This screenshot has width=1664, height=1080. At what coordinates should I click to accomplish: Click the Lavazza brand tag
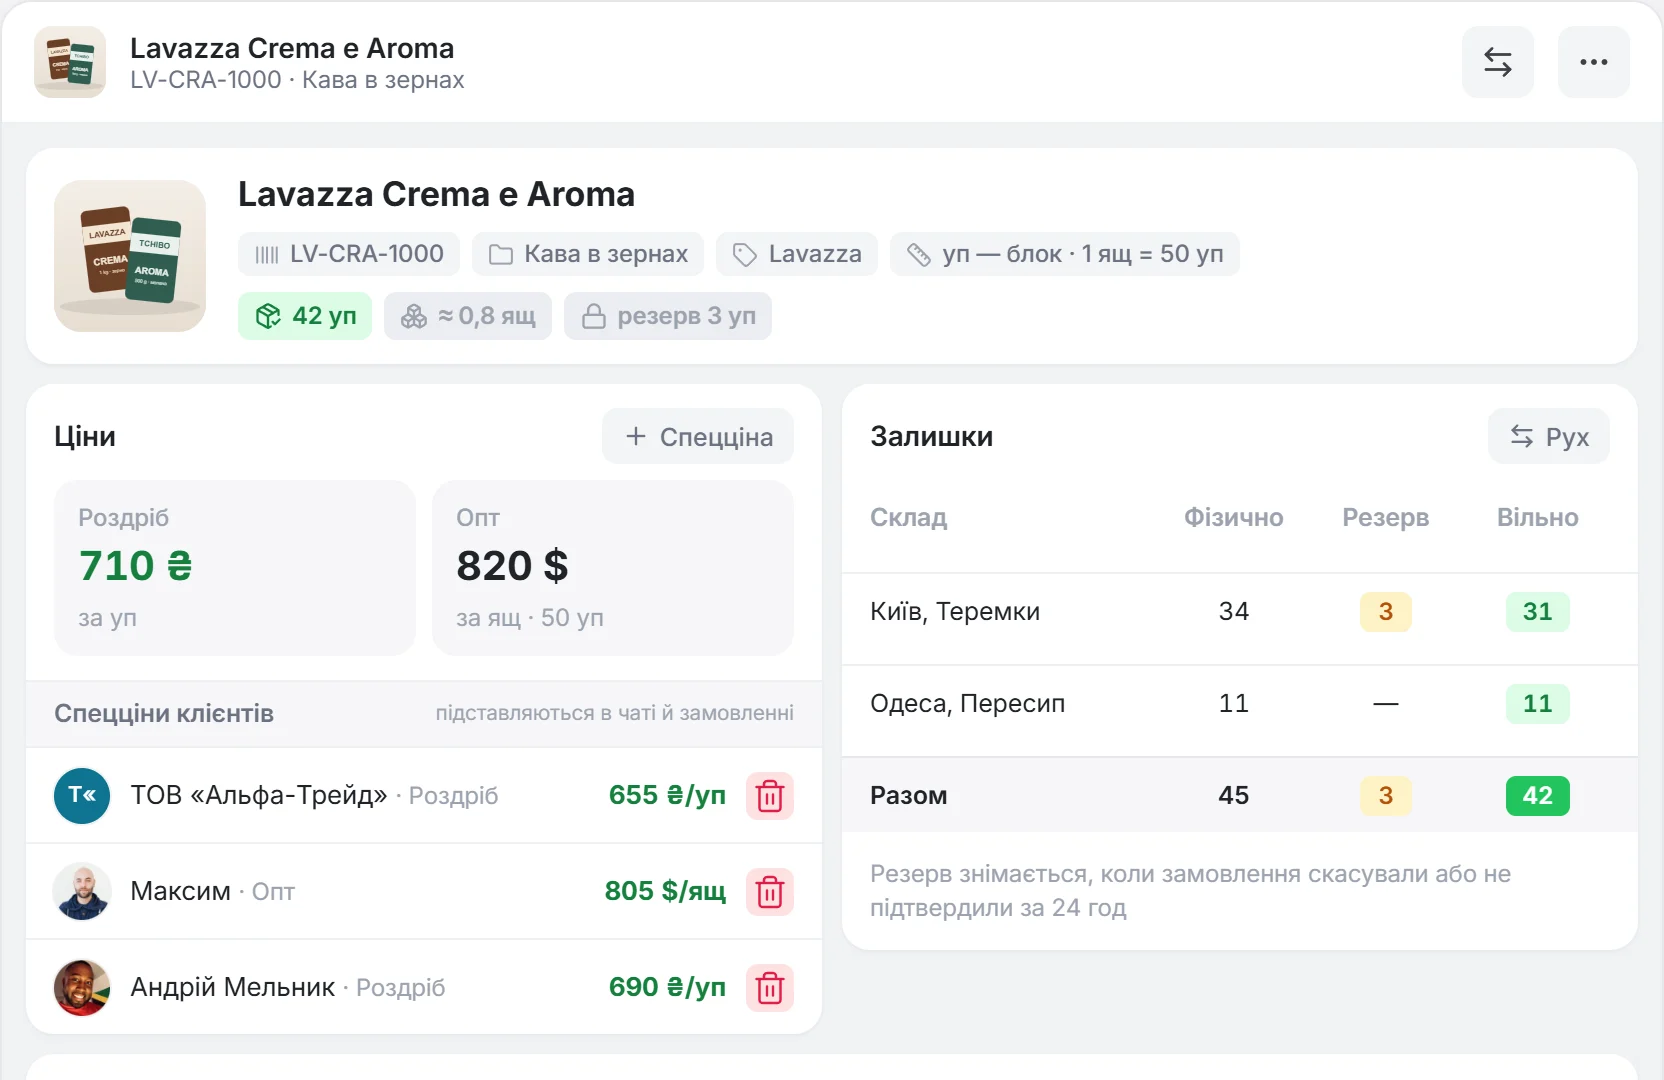point(797,254)
